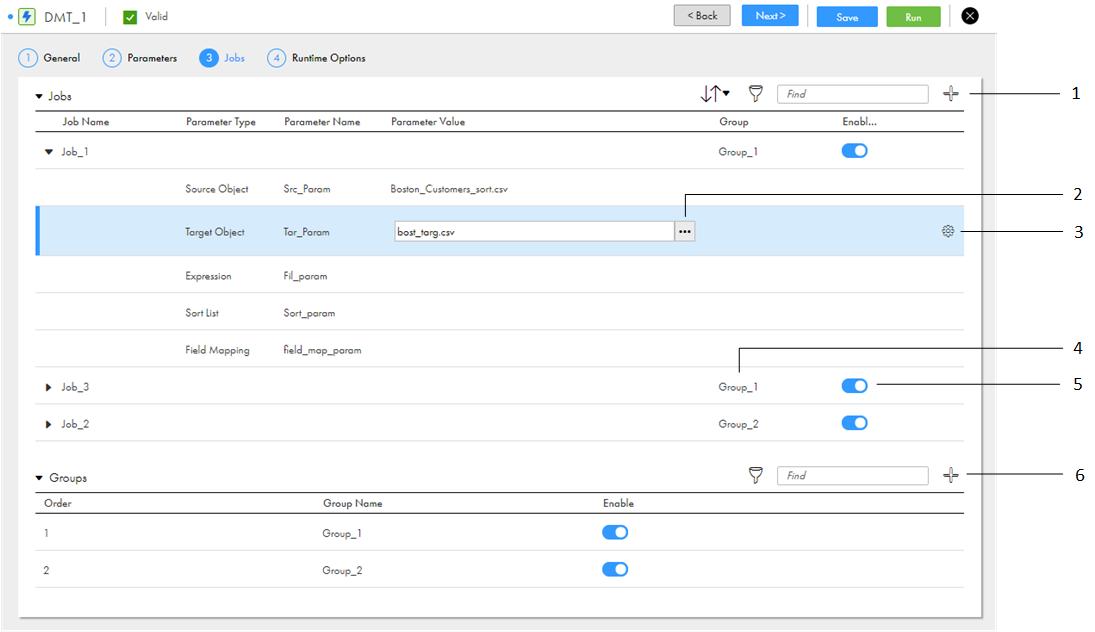Close the task with the X button
1095x632 pixels.
point(970,16)
